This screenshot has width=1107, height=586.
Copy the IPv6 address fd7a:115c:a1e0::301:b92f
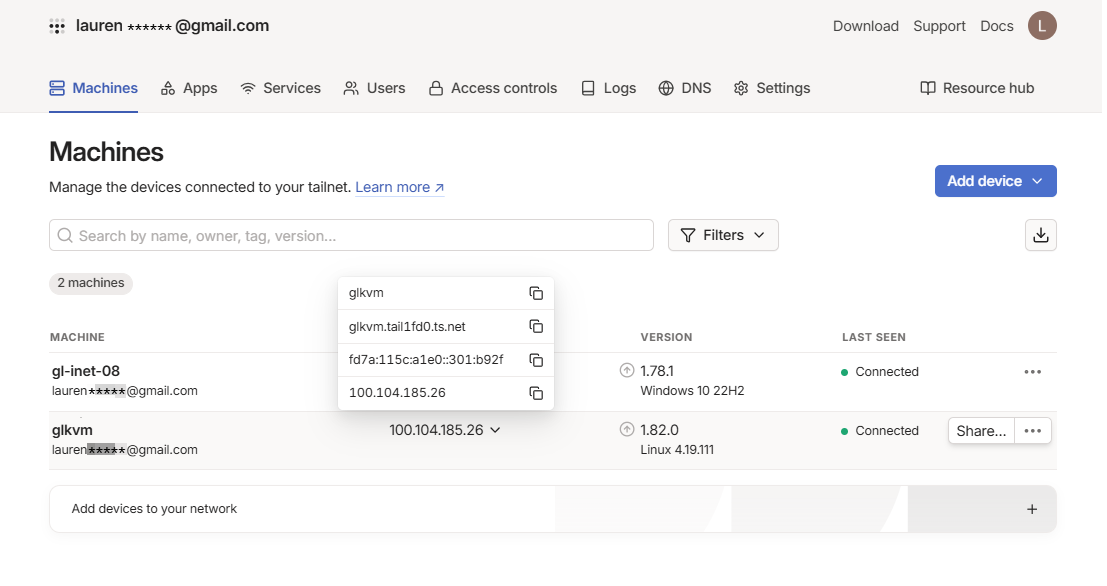coord(536,360)
